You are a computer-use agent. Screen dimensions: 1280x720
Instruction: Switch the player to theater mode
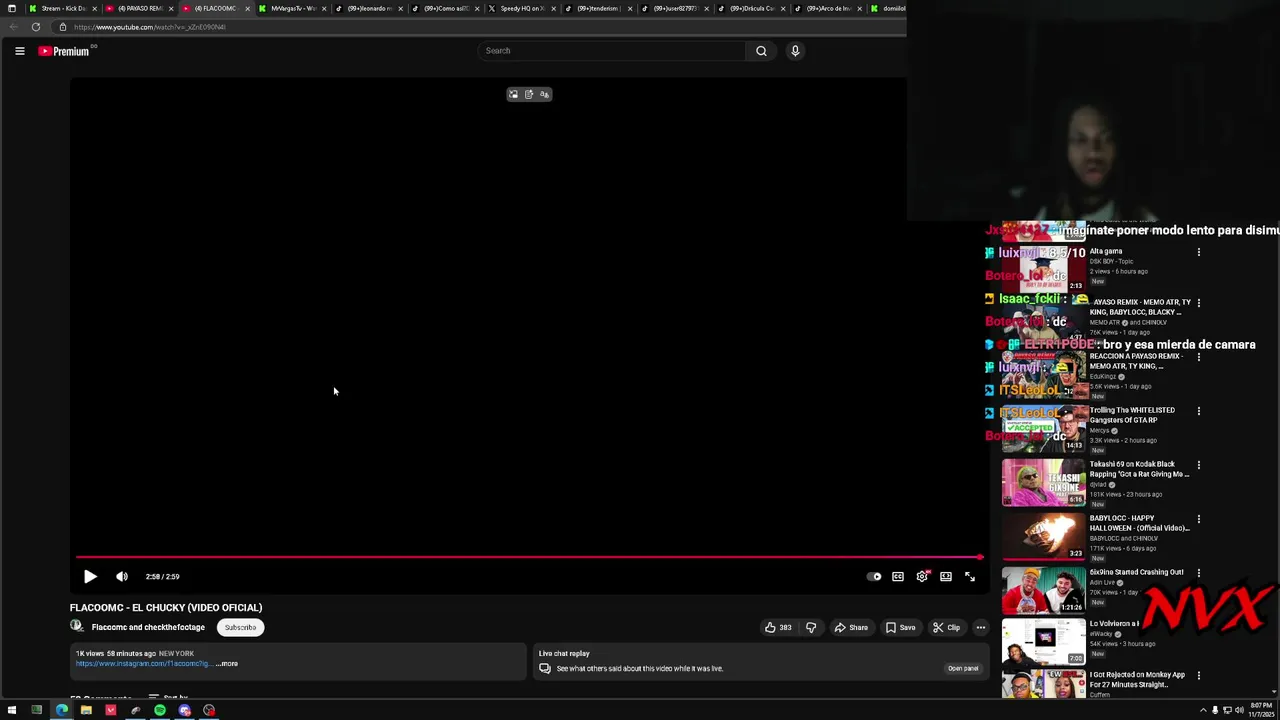(946, 576)
